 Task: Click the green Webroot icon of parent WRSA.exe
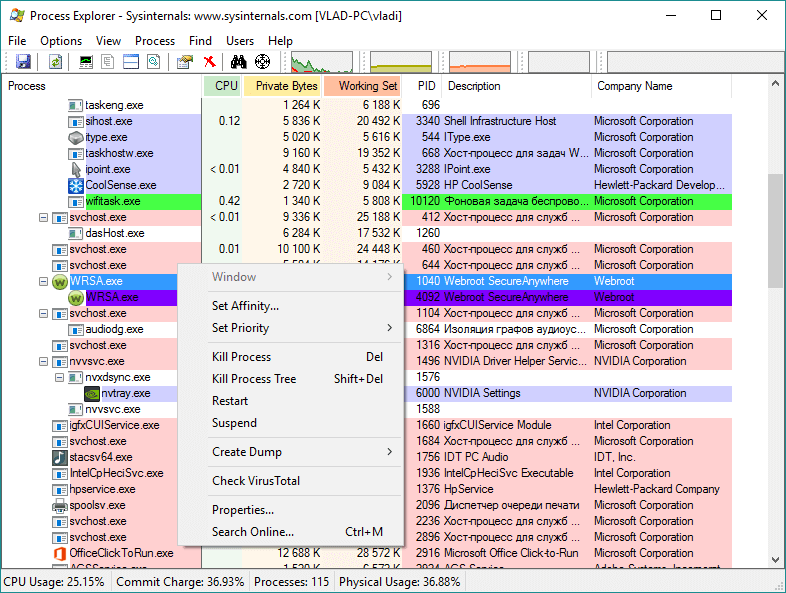(60, 282)
